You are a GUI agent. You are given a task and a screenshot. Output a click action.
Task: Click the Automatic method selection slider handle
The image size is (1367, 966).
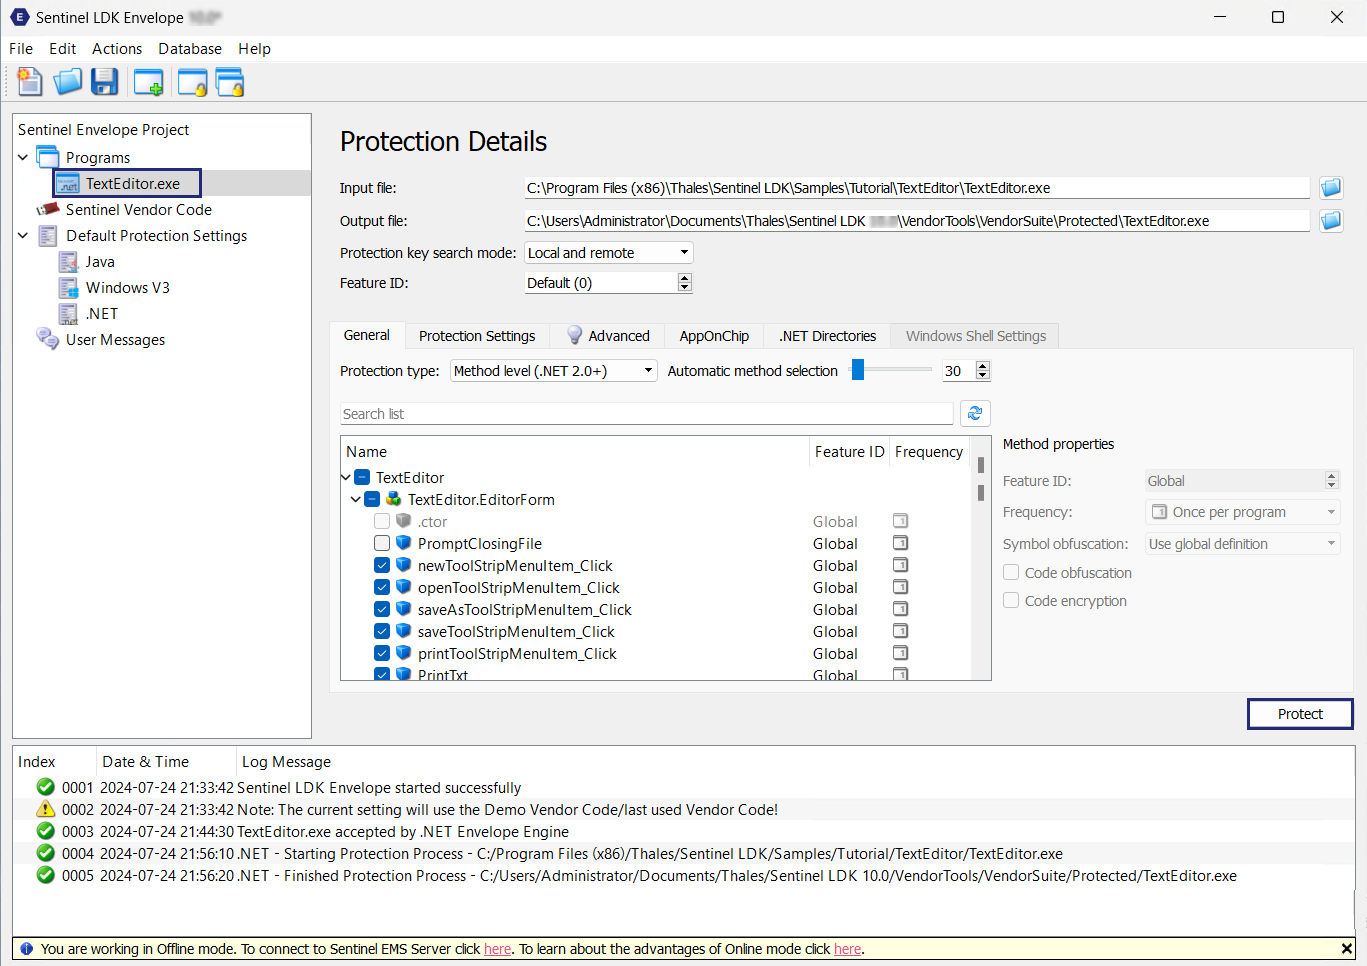858,370
